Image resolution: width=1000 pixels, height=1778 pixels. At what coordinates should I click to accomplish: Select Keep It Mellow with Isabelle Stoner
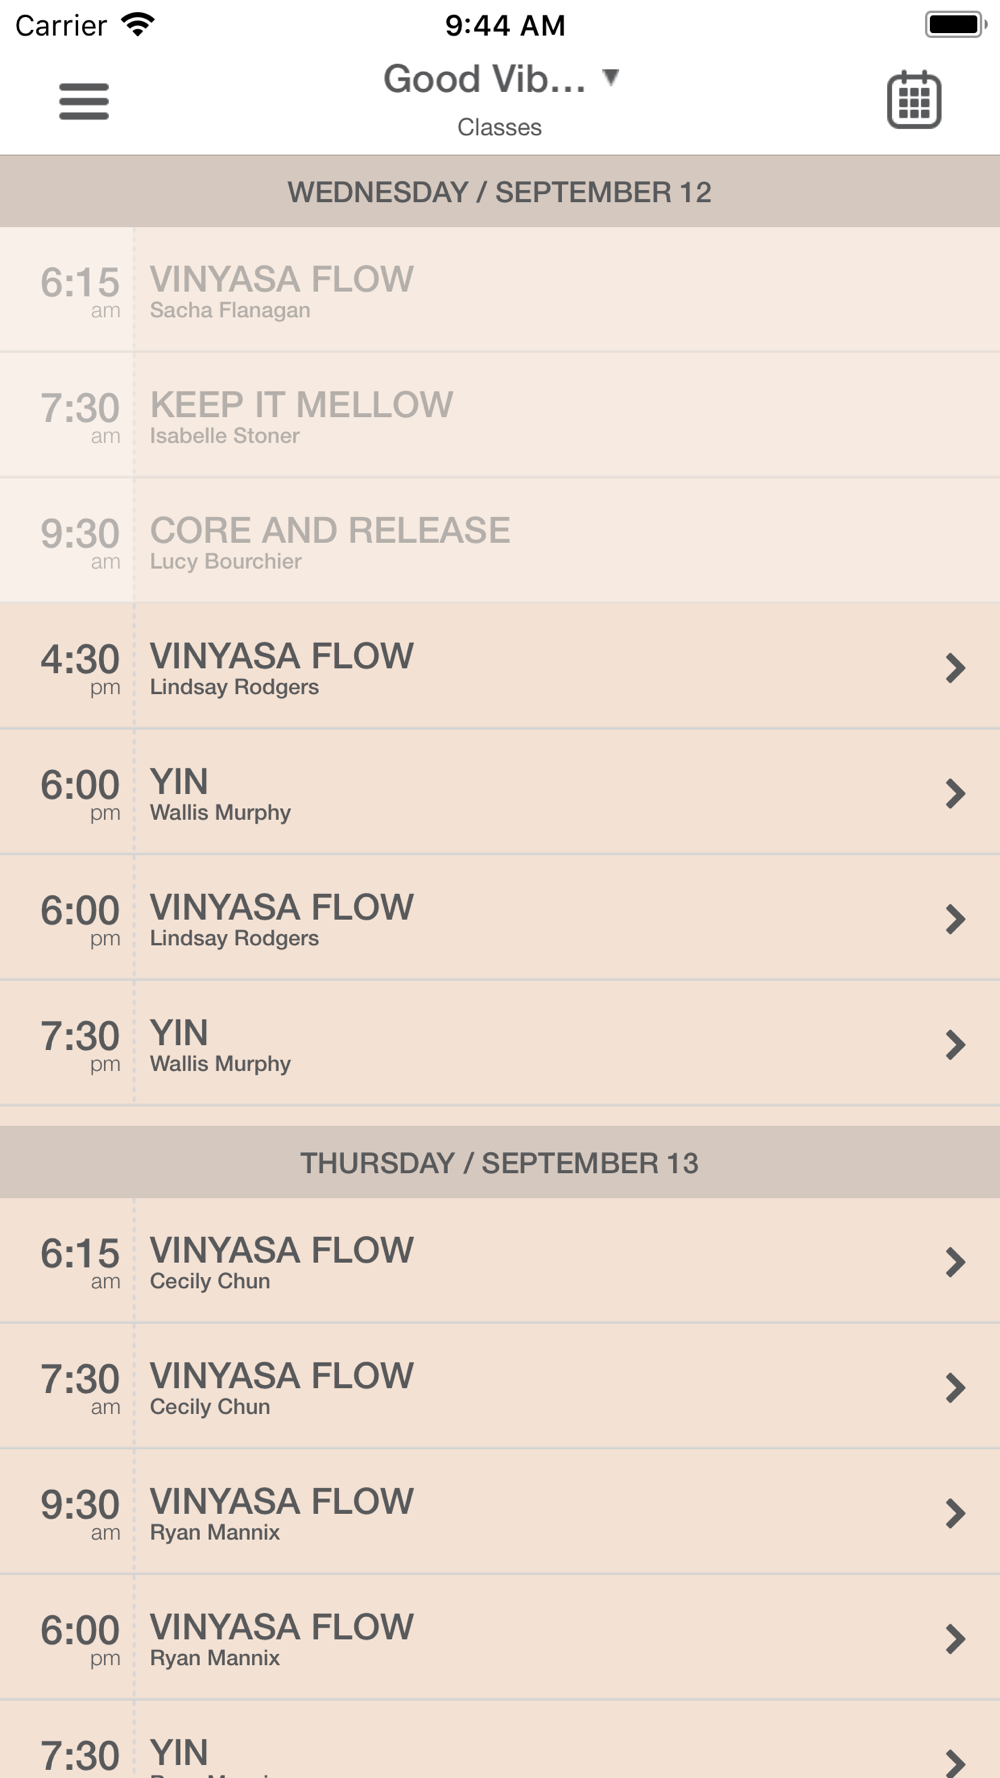click(500, 415)
